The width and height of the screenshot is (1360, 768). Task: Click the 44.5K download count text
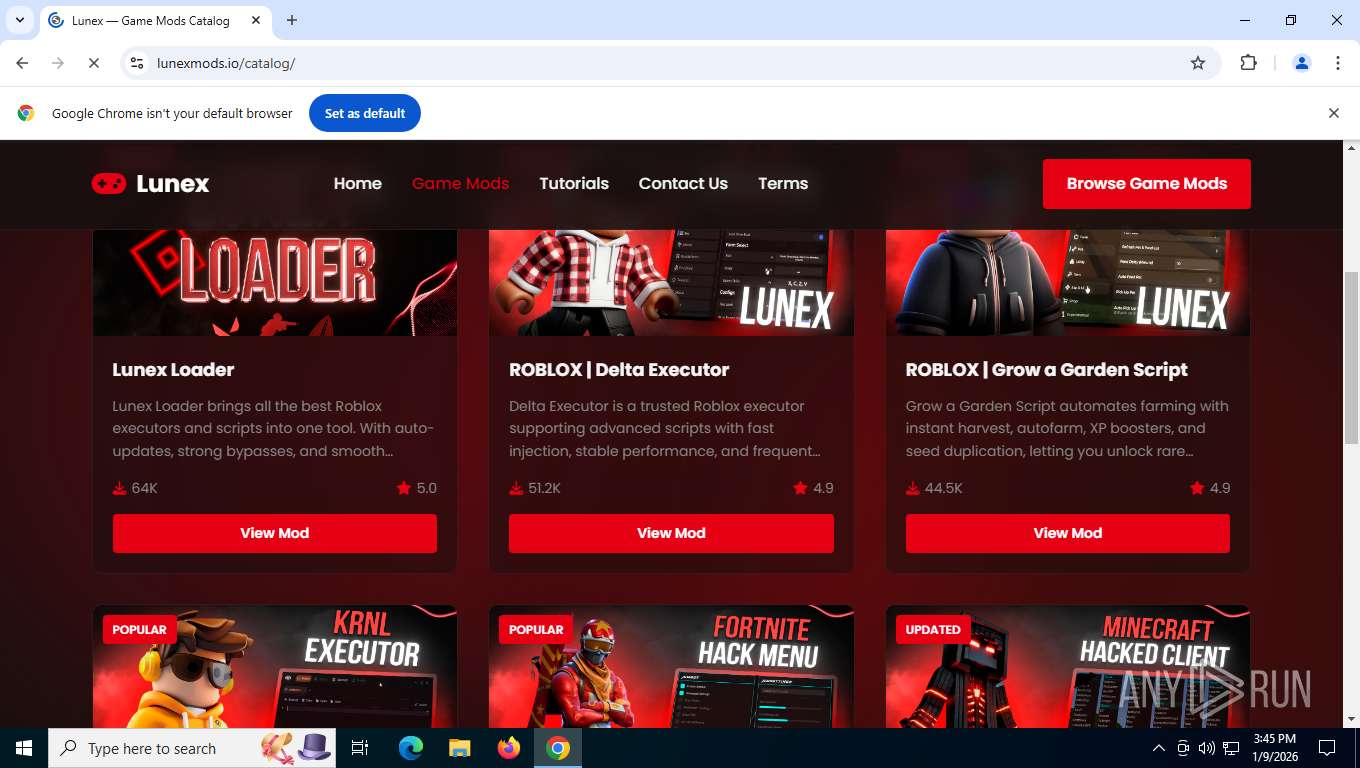[943, 489]
